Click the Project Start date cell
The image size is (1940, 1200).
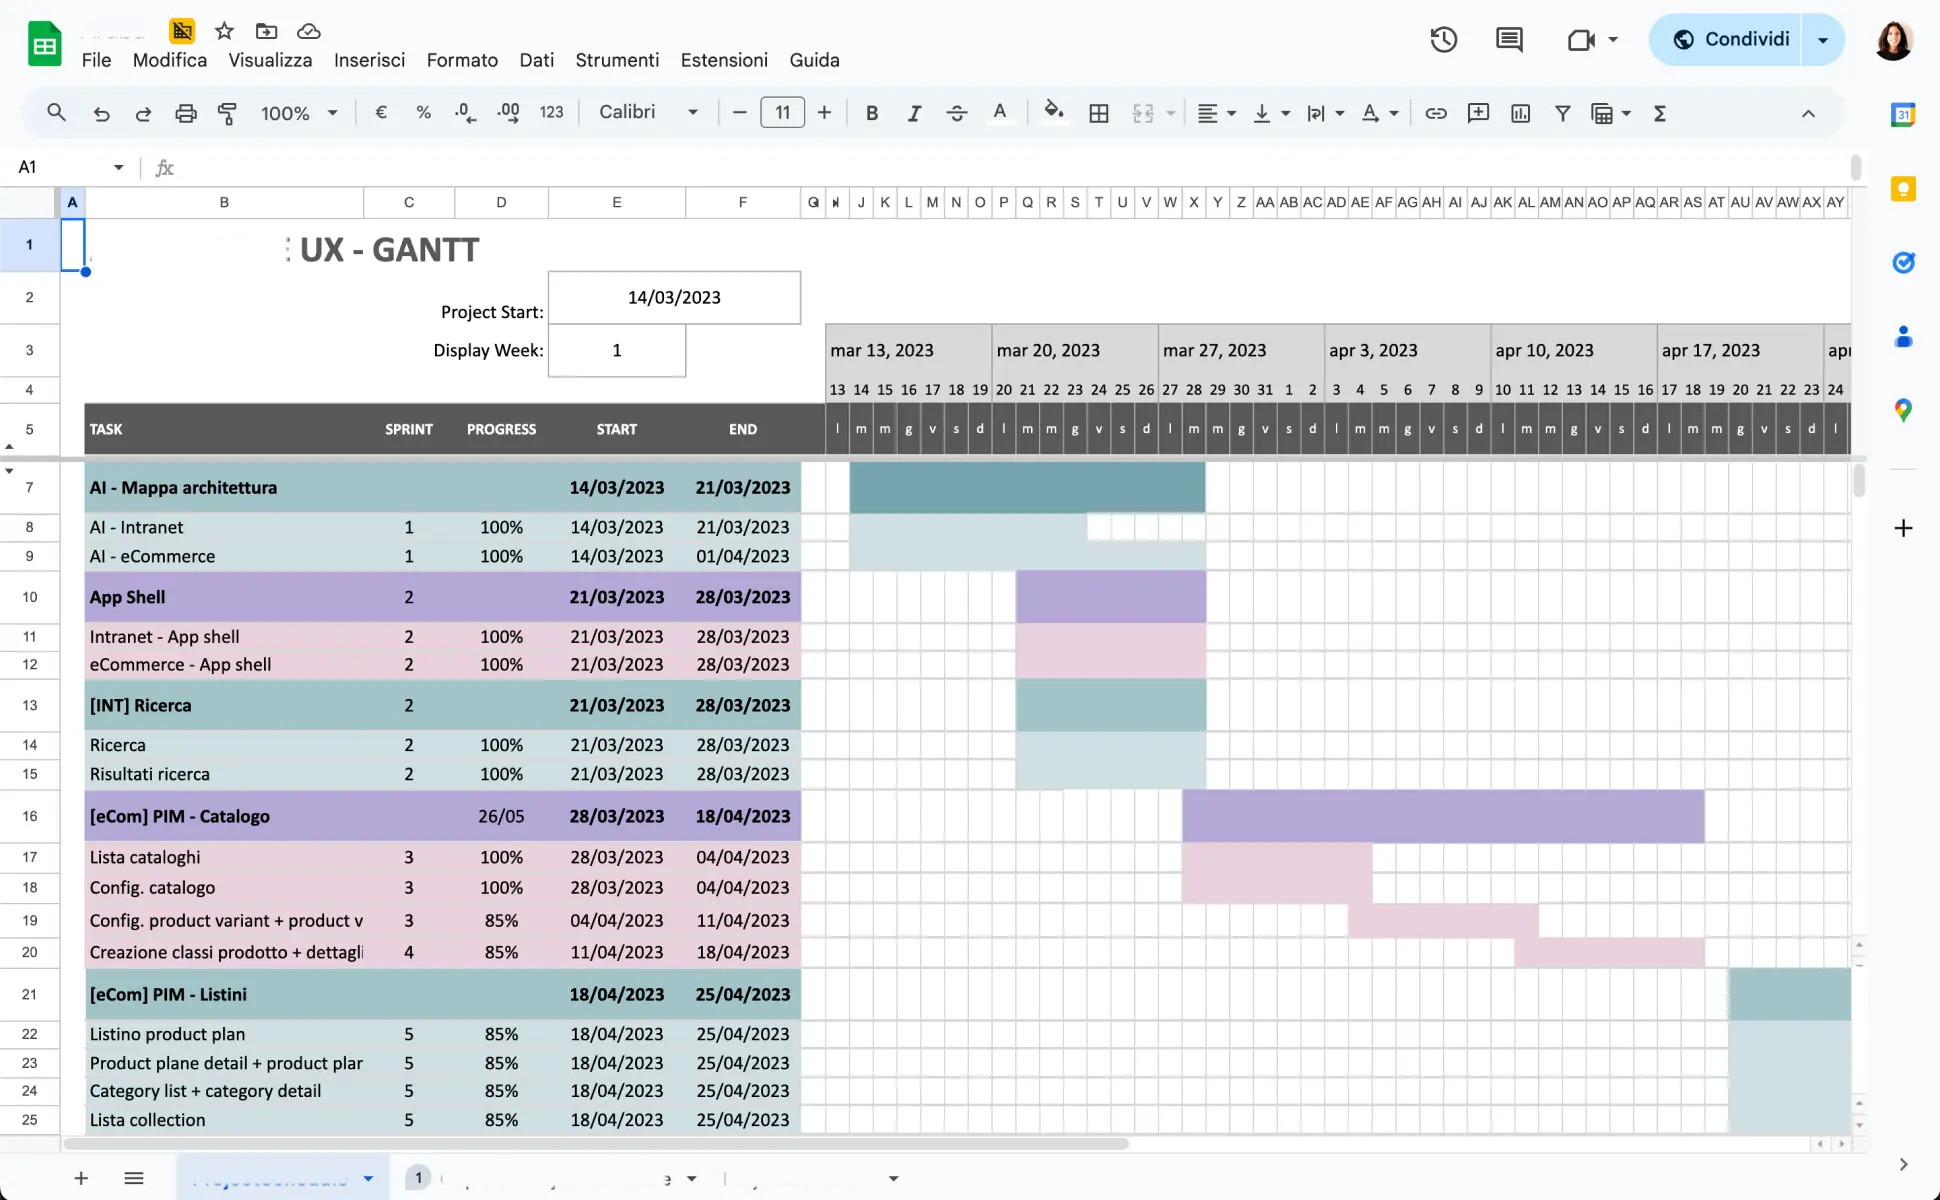674,297
